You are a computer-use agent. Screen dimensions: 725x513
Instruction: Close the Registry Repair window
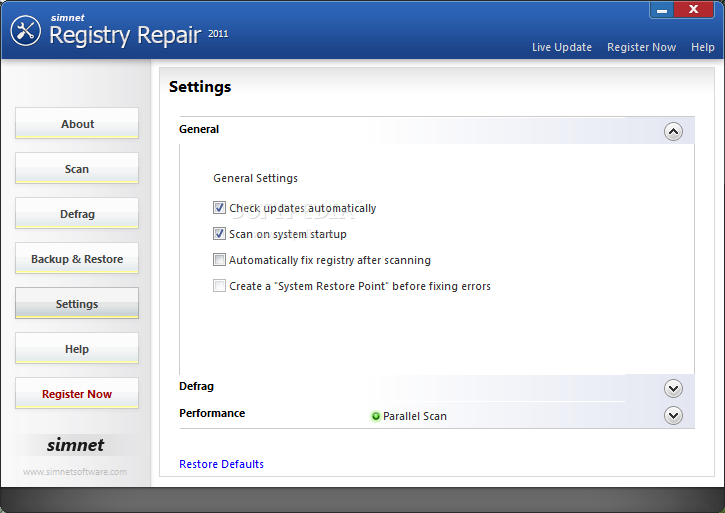click(694, 9)
